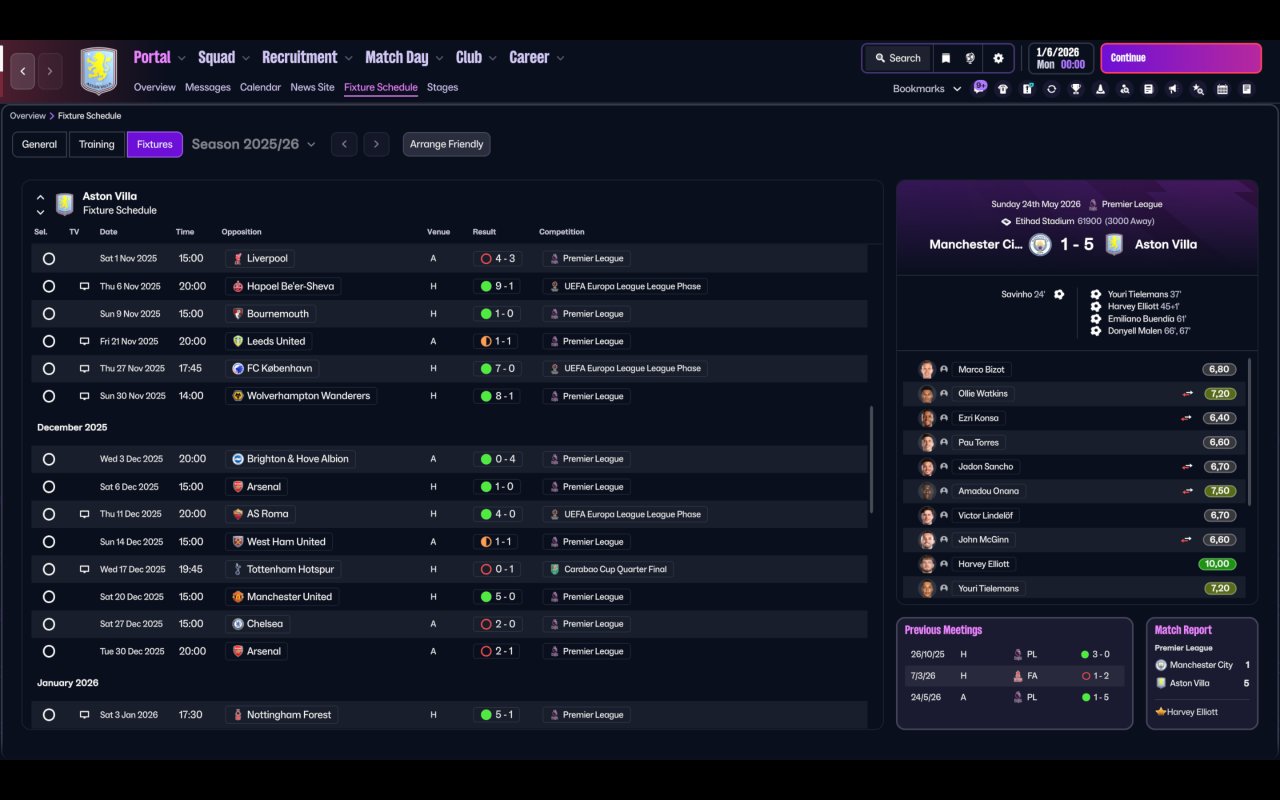Screen dimensions: 1280x800
Task: Show next season with right chevron
Action: tap(376, 144)
